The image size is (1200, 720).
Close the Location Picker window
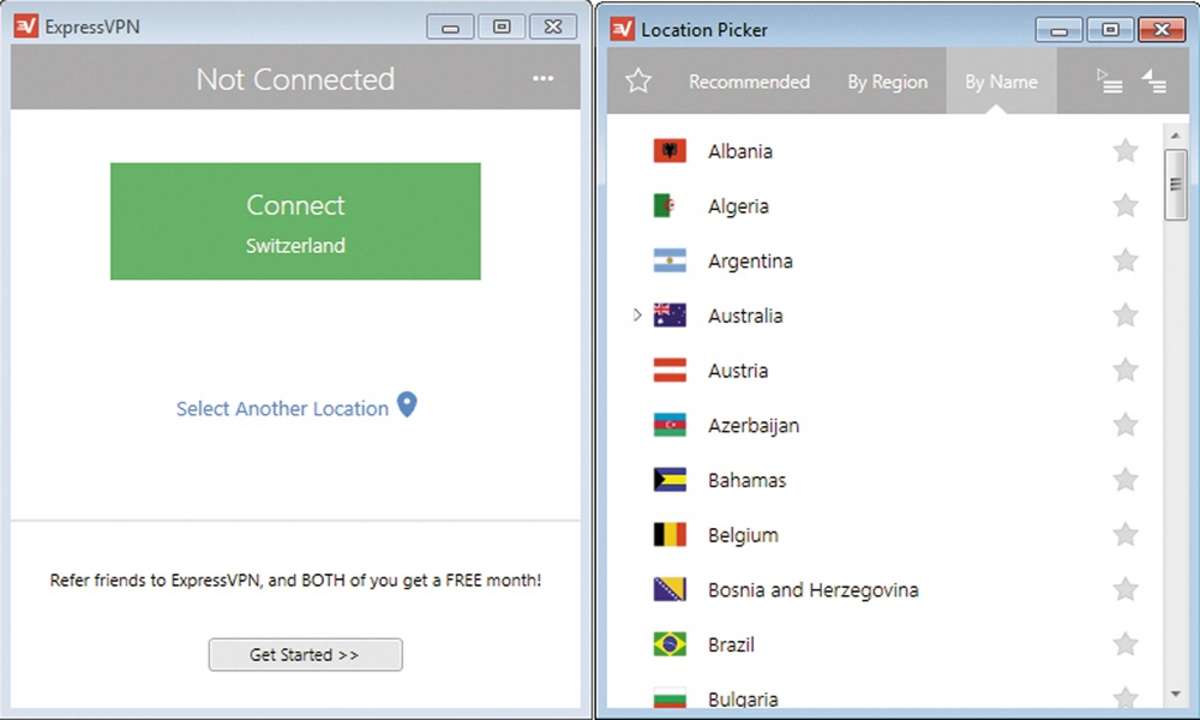1162,30
